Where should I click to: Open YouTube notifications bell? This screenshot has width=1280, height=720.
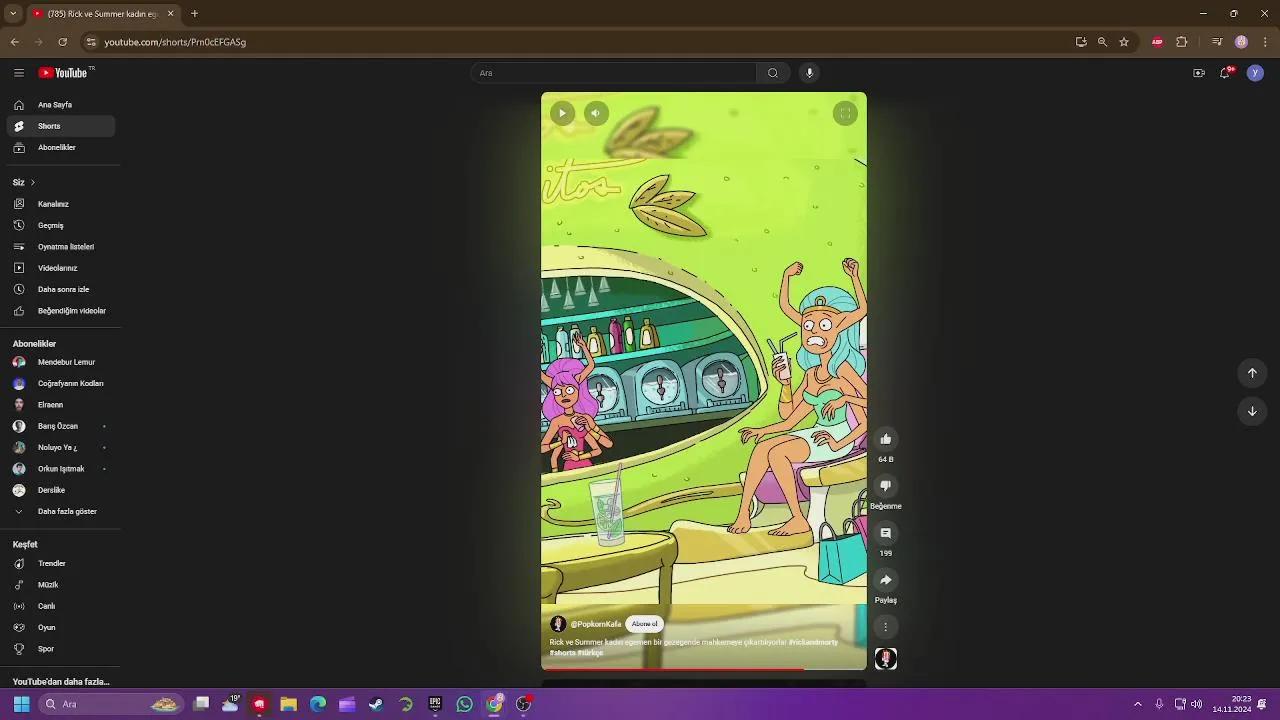1225,73
